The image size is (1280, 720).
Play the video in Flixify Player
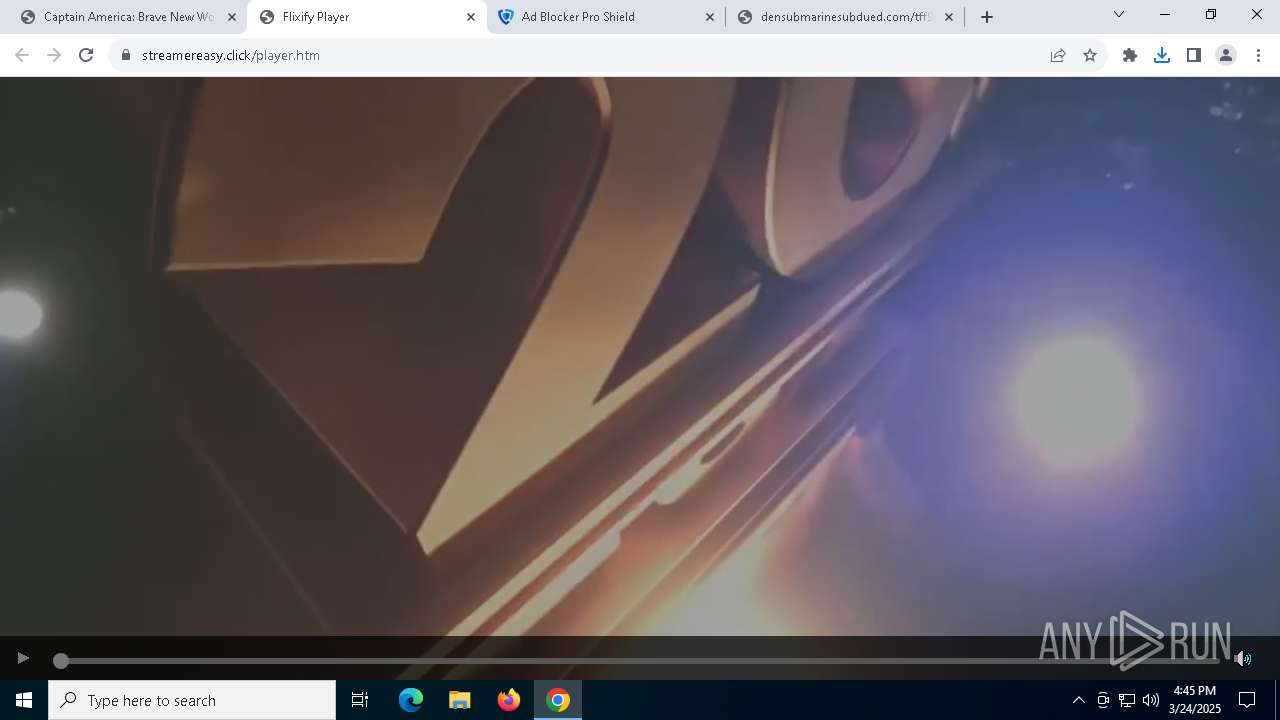coord(22,658)
